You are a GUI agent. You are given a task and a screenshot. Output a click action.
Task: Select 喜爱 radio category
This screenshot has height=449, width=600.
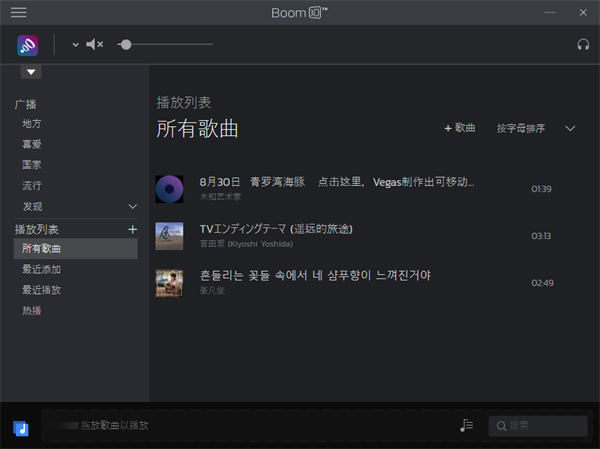32,144
